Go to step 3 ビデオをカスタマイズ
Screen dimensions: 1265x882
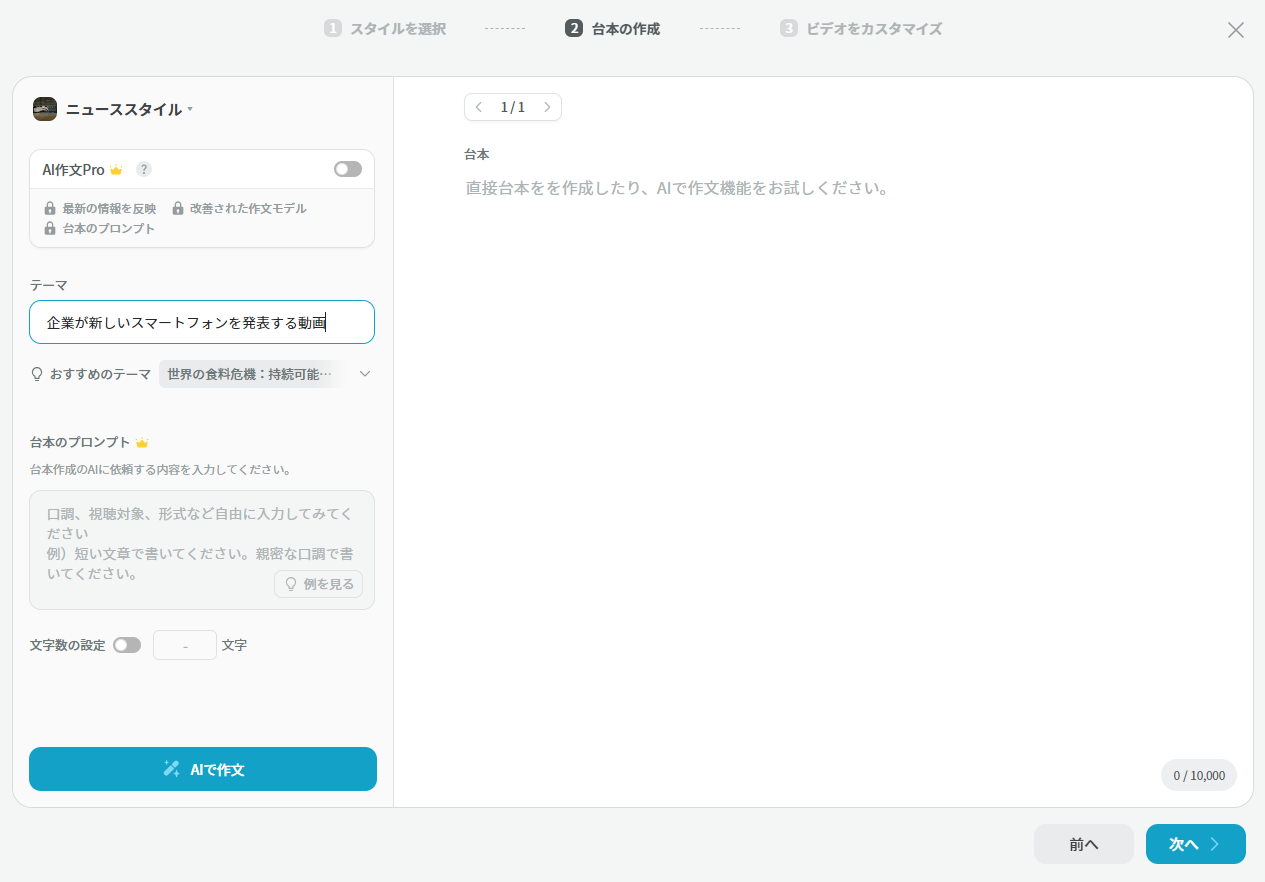tap(861, 29)
